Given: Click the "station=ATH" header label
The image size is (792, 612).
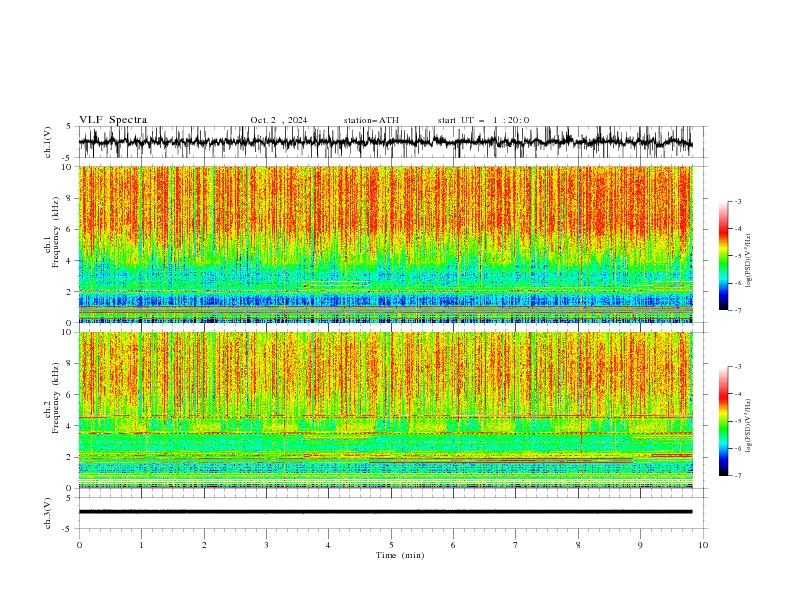Looking at the screenshot, I should (x=371, y=120).
